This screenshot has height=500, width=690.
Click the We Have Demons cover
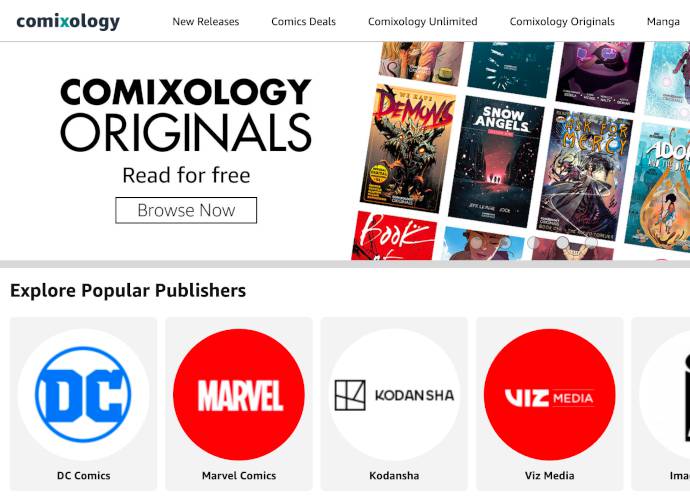pyautogui.click(x=407, y=148)
